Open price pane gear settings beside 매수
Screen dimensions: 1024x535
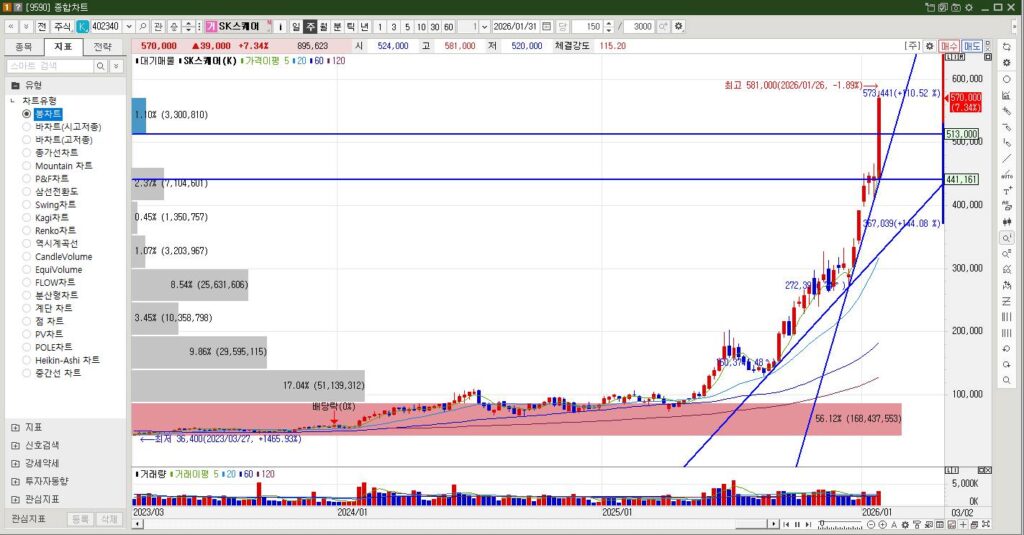coord(929,46)
